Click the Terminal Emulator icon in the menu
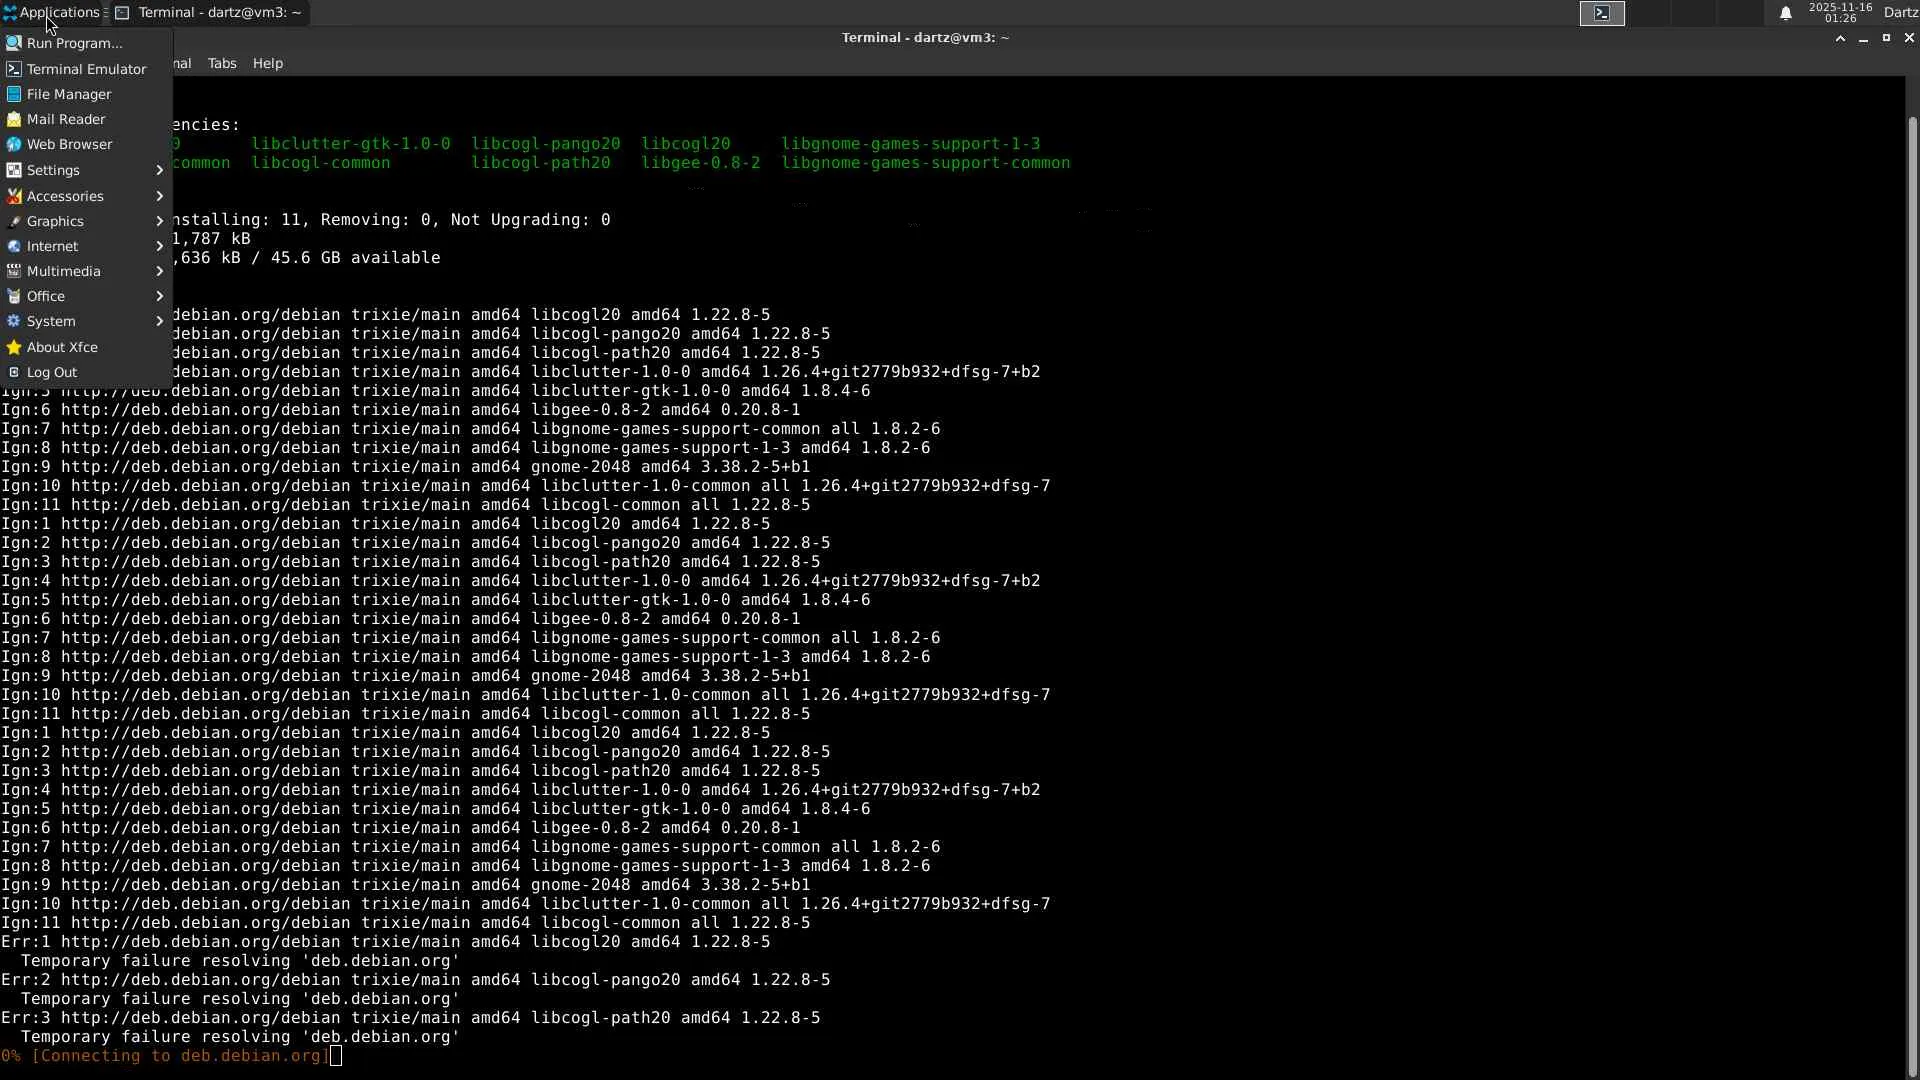Screen dimensions: 1920x1080 coord(14,69)
